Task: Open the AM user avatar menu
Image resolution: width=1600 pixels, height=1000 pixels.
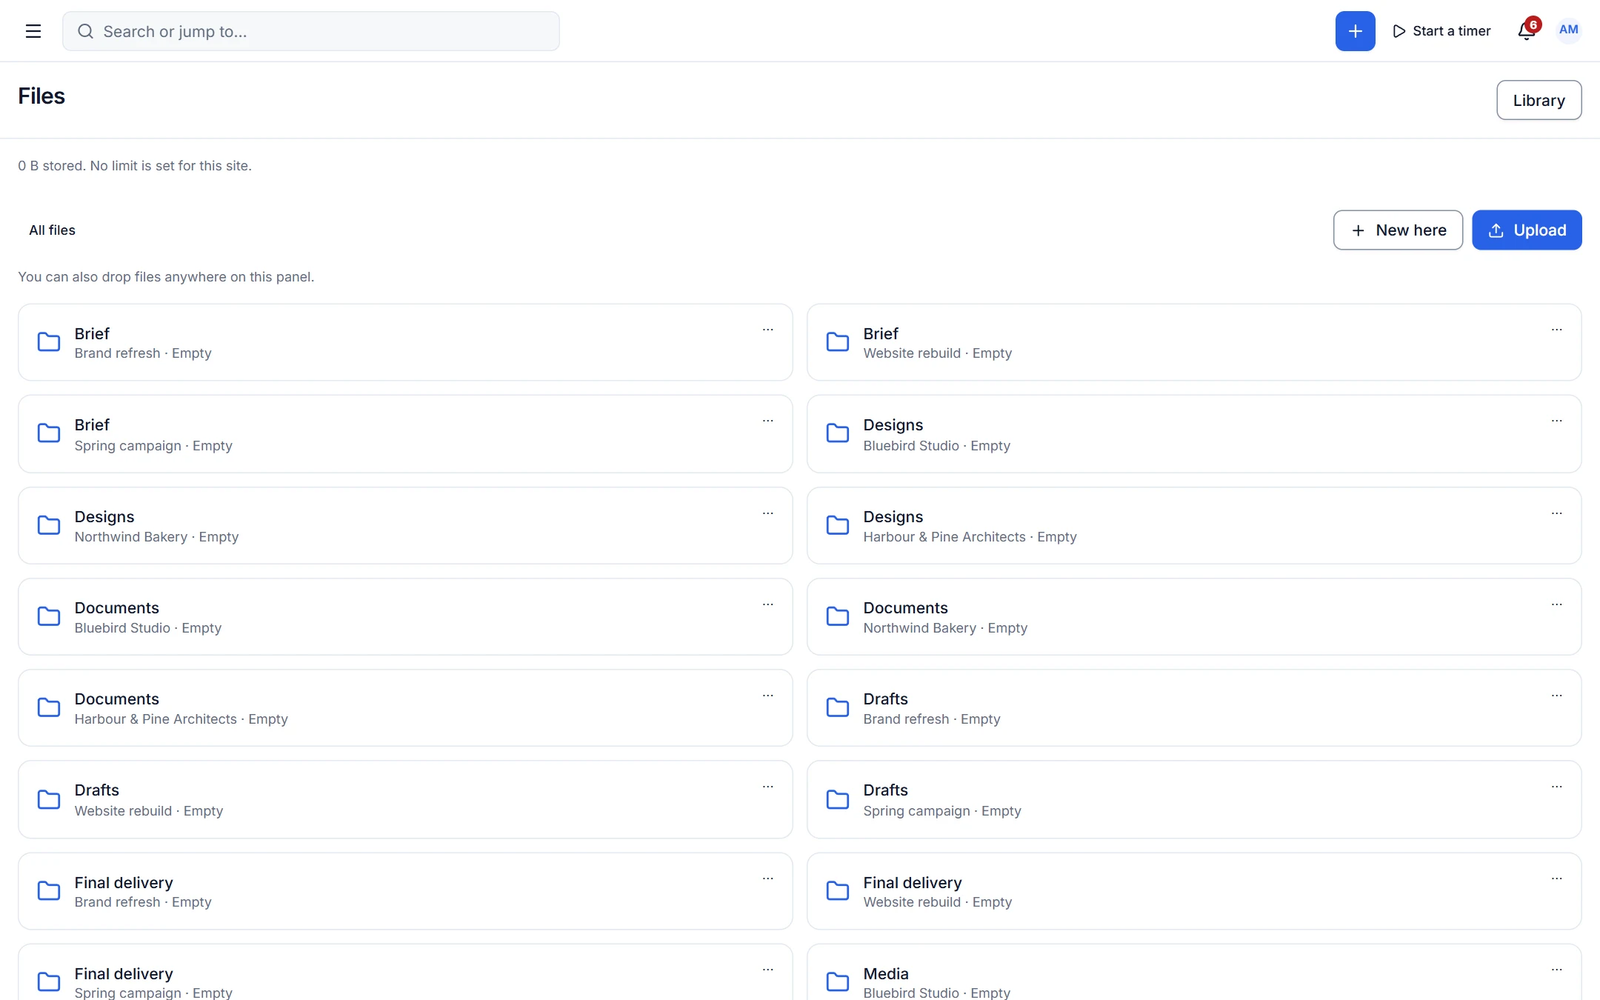Action: [1568, 30]
